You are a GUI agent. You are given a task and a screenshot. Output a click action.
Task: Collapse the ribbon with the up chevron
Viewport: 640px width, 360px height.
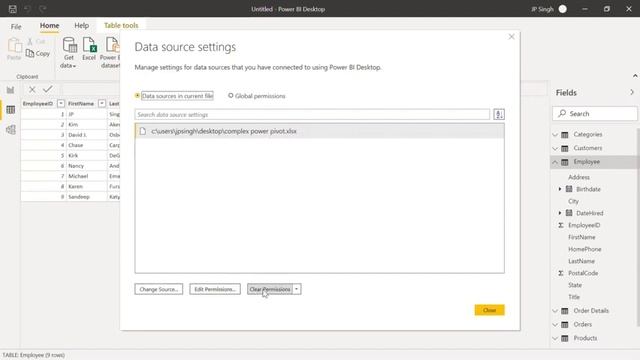635,76
